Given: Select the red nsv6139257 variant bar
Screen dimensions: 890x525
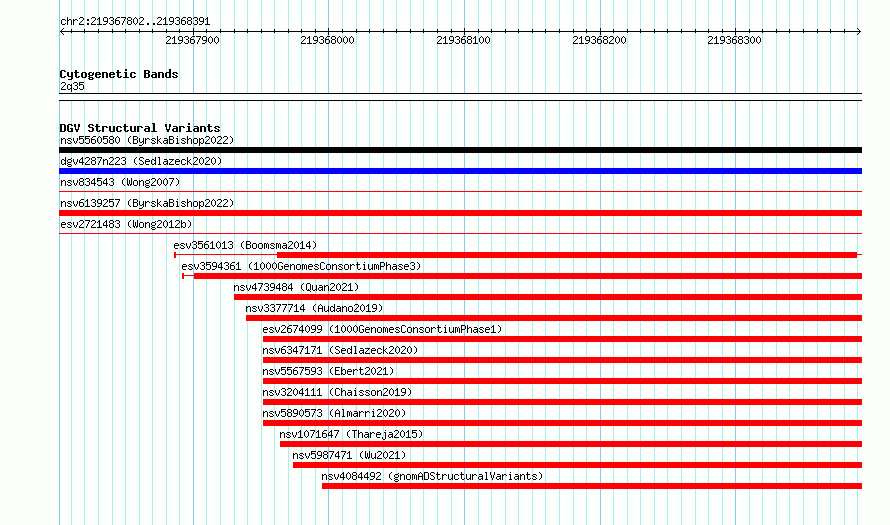Looking at the screenshot, I should [460, 213].
